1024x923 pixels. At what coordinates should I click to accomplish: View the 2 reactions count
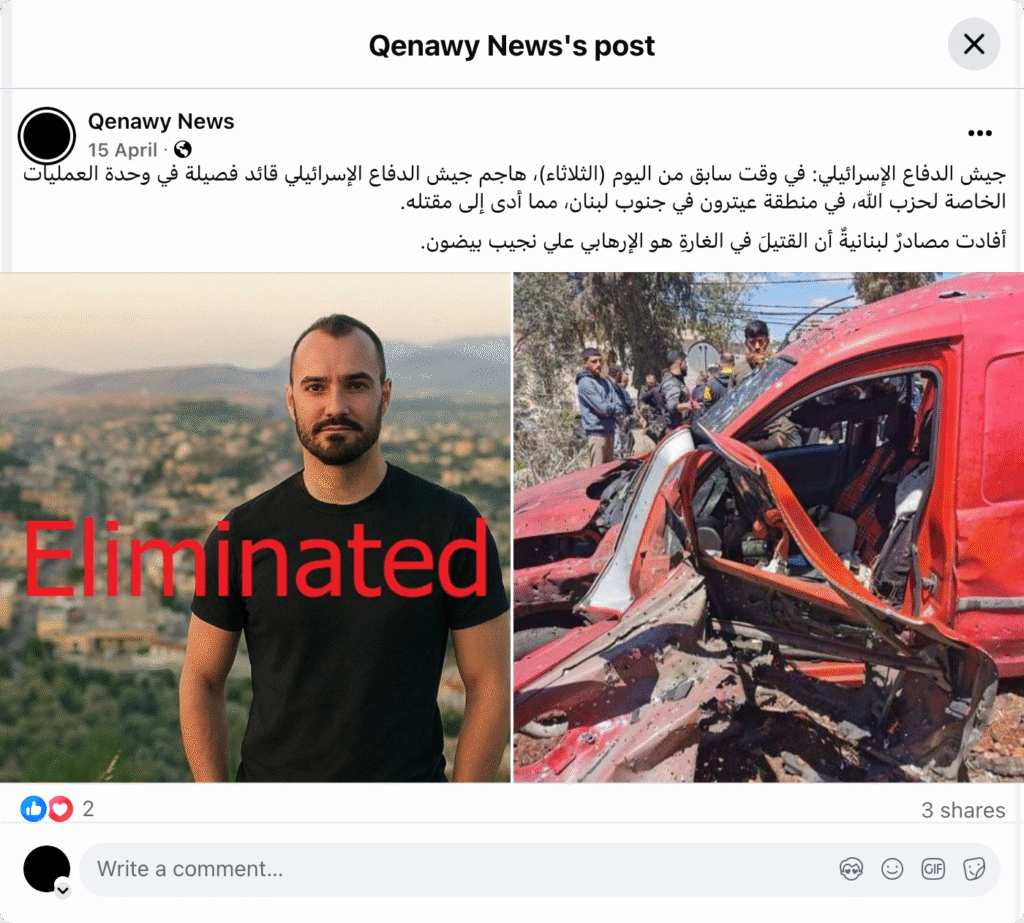pyautogui.click(x=88, y=809)
